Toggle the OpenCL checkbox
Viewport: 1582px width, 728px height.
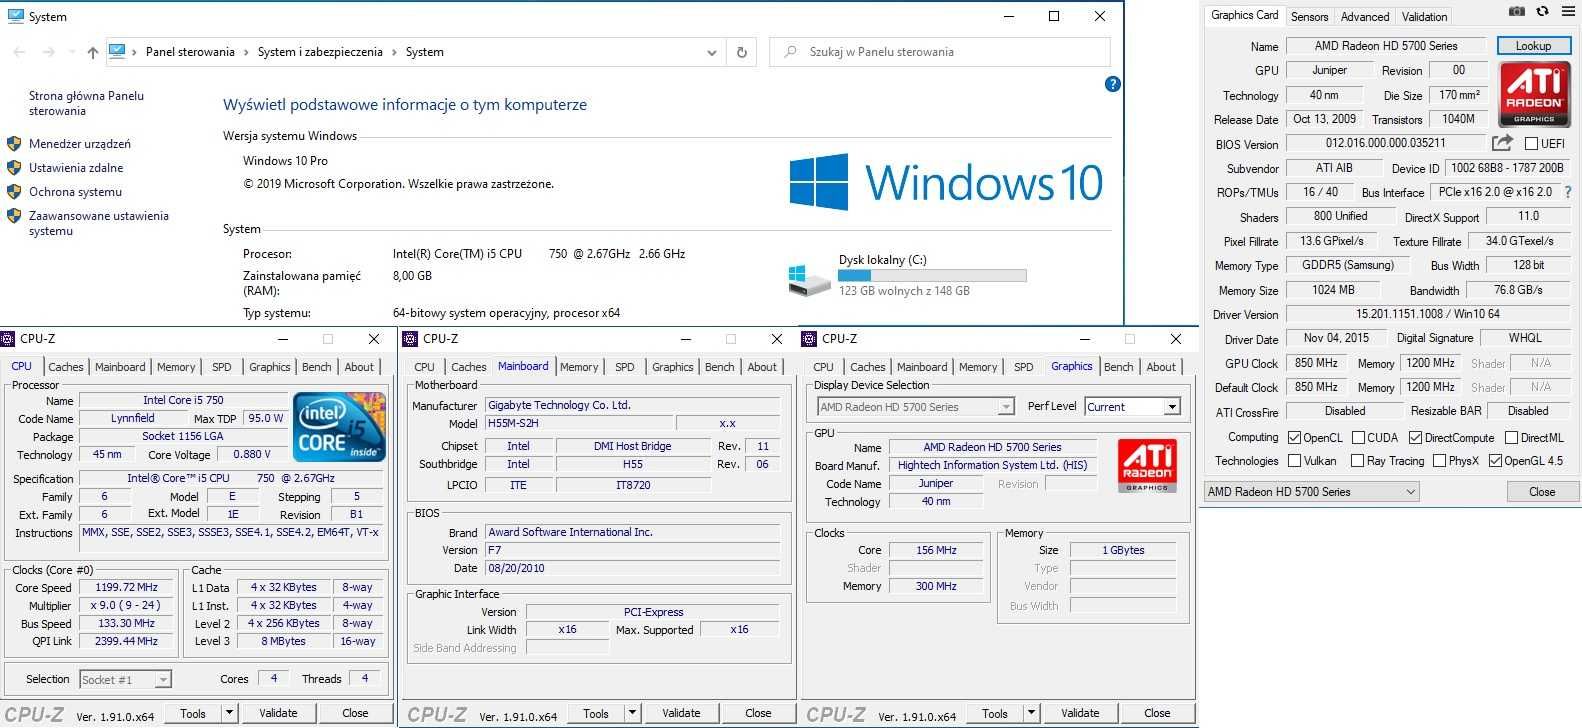coord(1294,438)
